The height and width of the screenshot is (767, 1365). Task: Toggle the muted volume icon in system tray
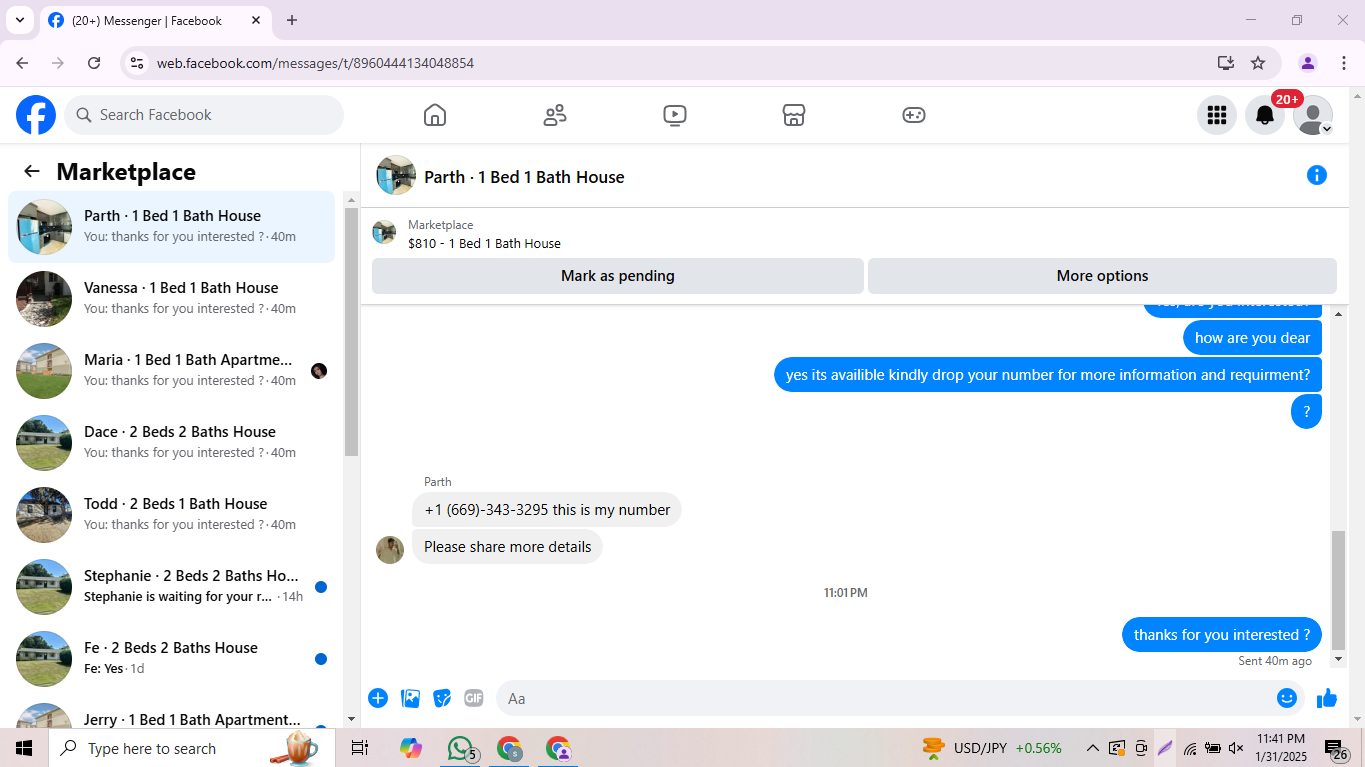click(x=1236, y=748)
